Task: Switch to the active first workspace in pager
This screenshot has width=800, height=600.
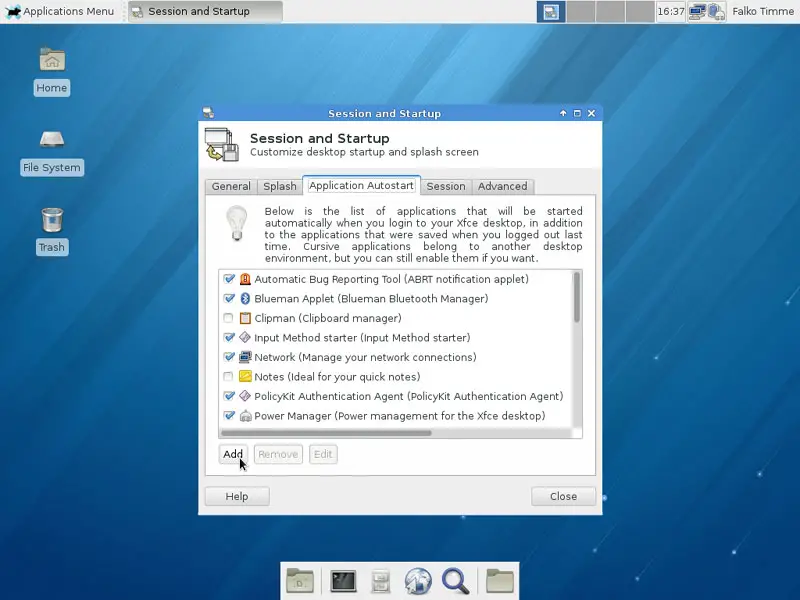Action: tap(551, 11)
